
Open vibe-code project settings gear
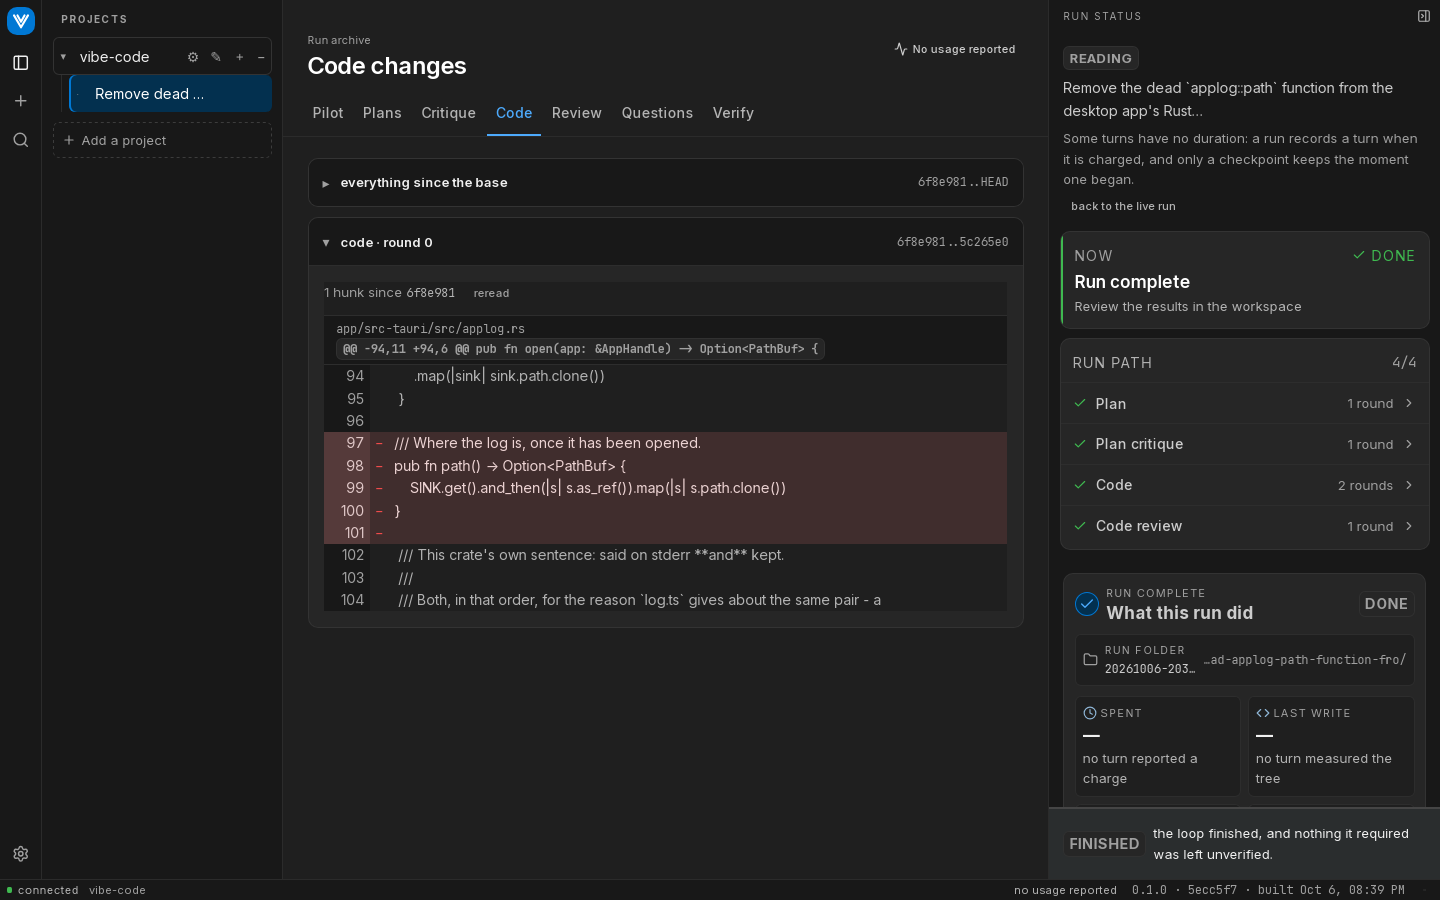193,57
